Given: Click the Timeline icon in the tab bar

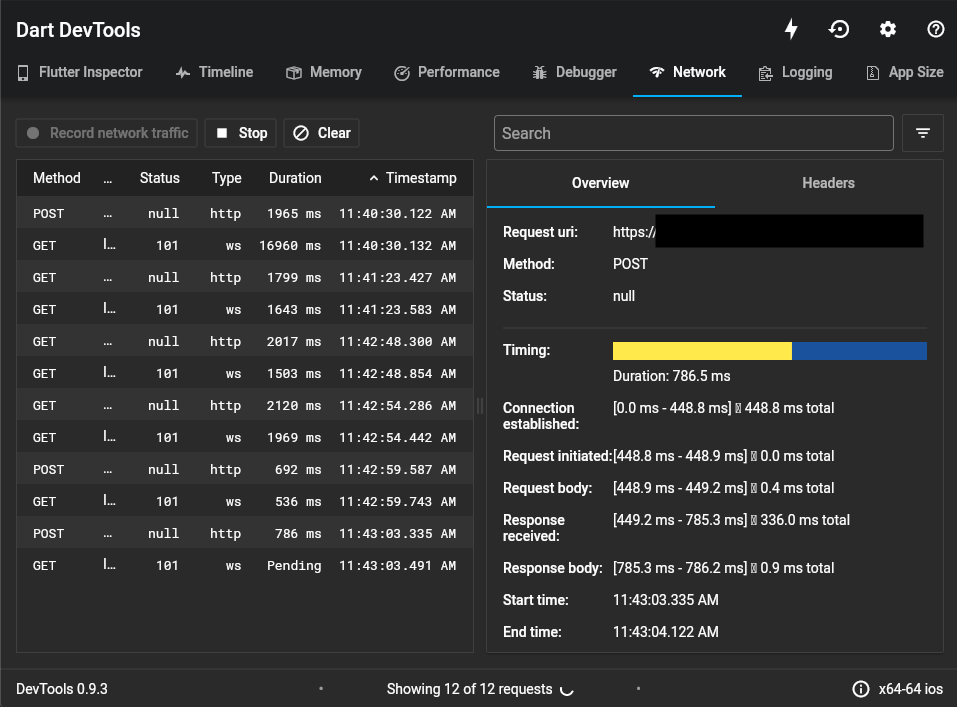Looking at the screenshot, I should coord(182,72).
